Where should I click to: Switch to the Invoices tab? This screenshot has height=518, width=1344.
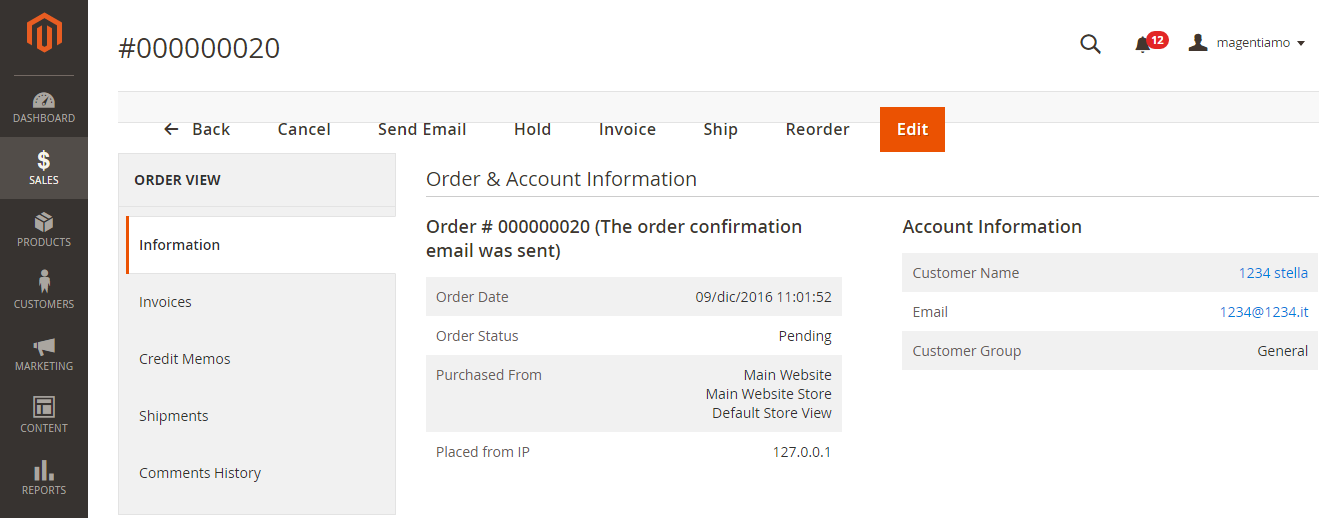(x=165, y=302)
